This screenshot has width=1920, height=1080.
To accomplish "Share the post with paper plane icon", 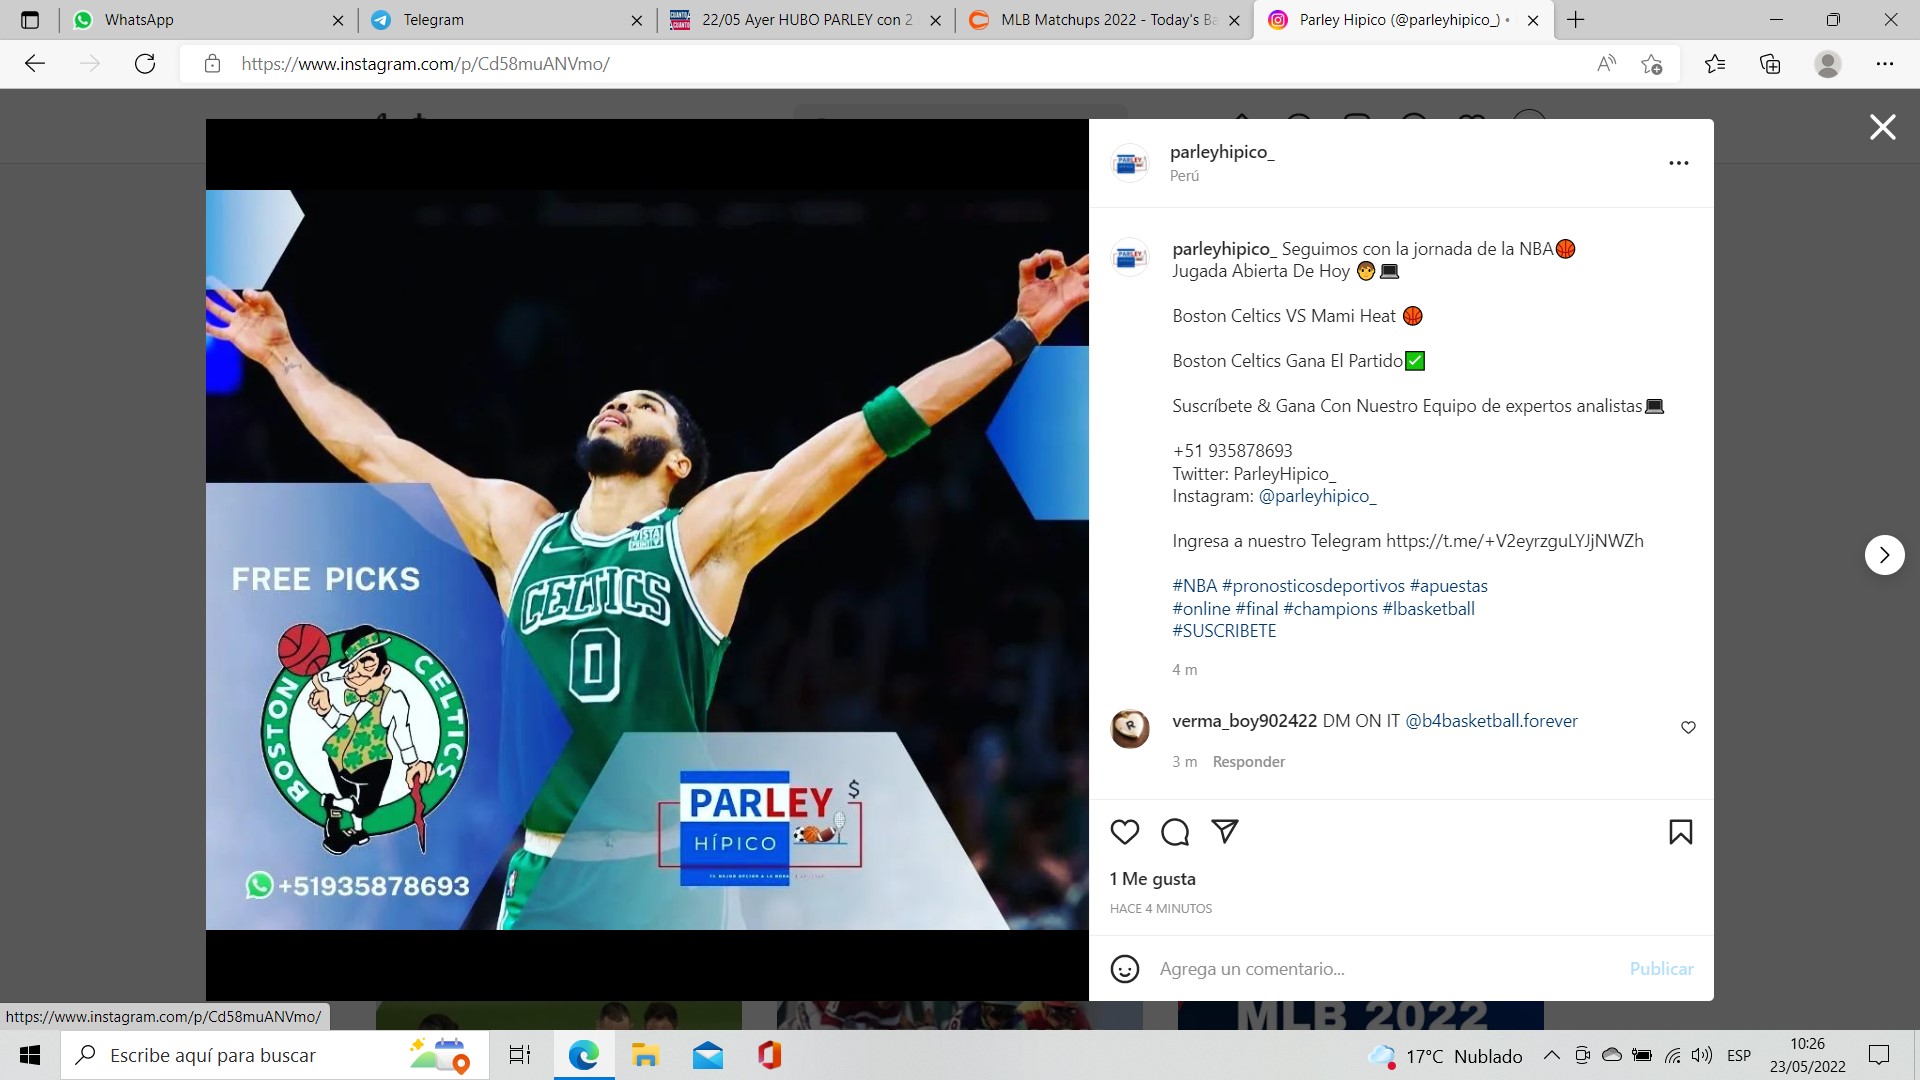I will click(1225, 831).
